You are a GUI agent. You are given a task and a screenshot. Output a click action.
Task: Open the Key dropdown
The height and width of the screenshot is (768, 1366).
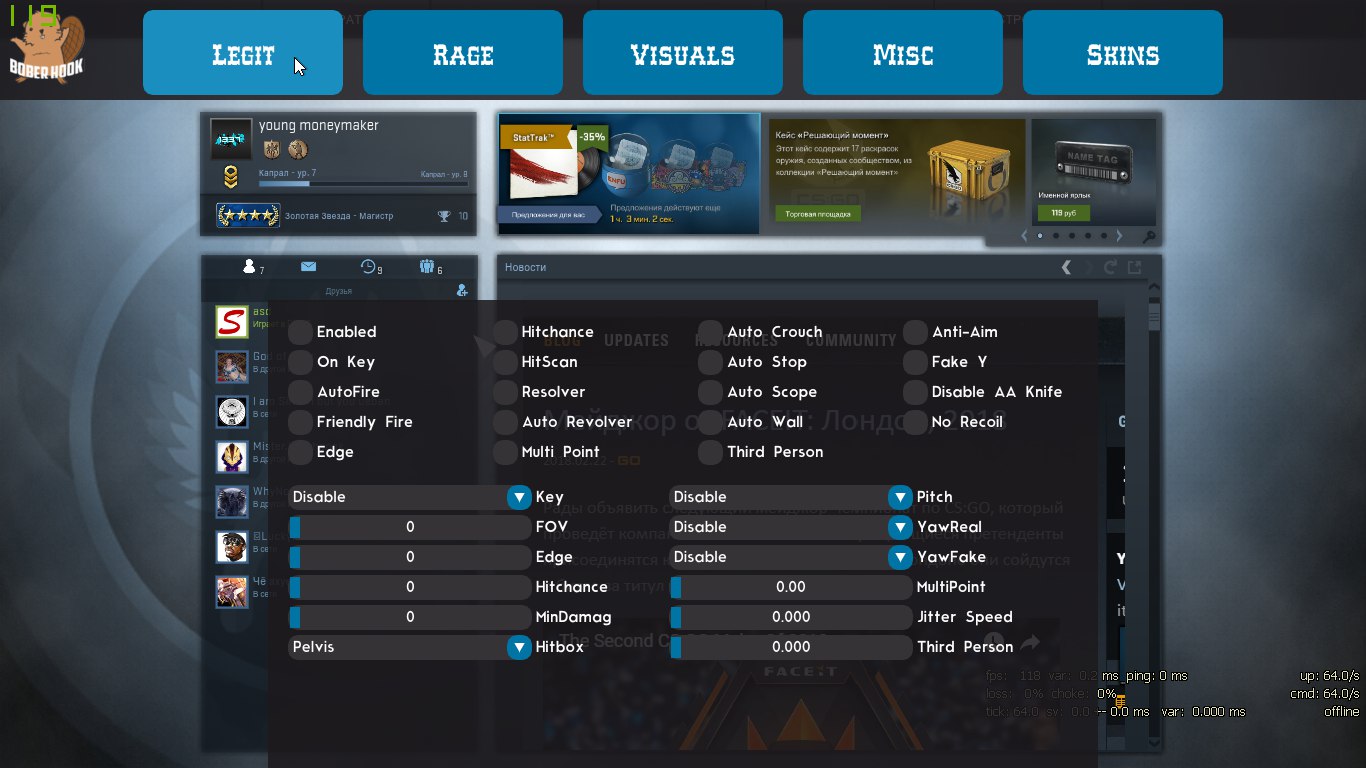[x=410, y=497]
